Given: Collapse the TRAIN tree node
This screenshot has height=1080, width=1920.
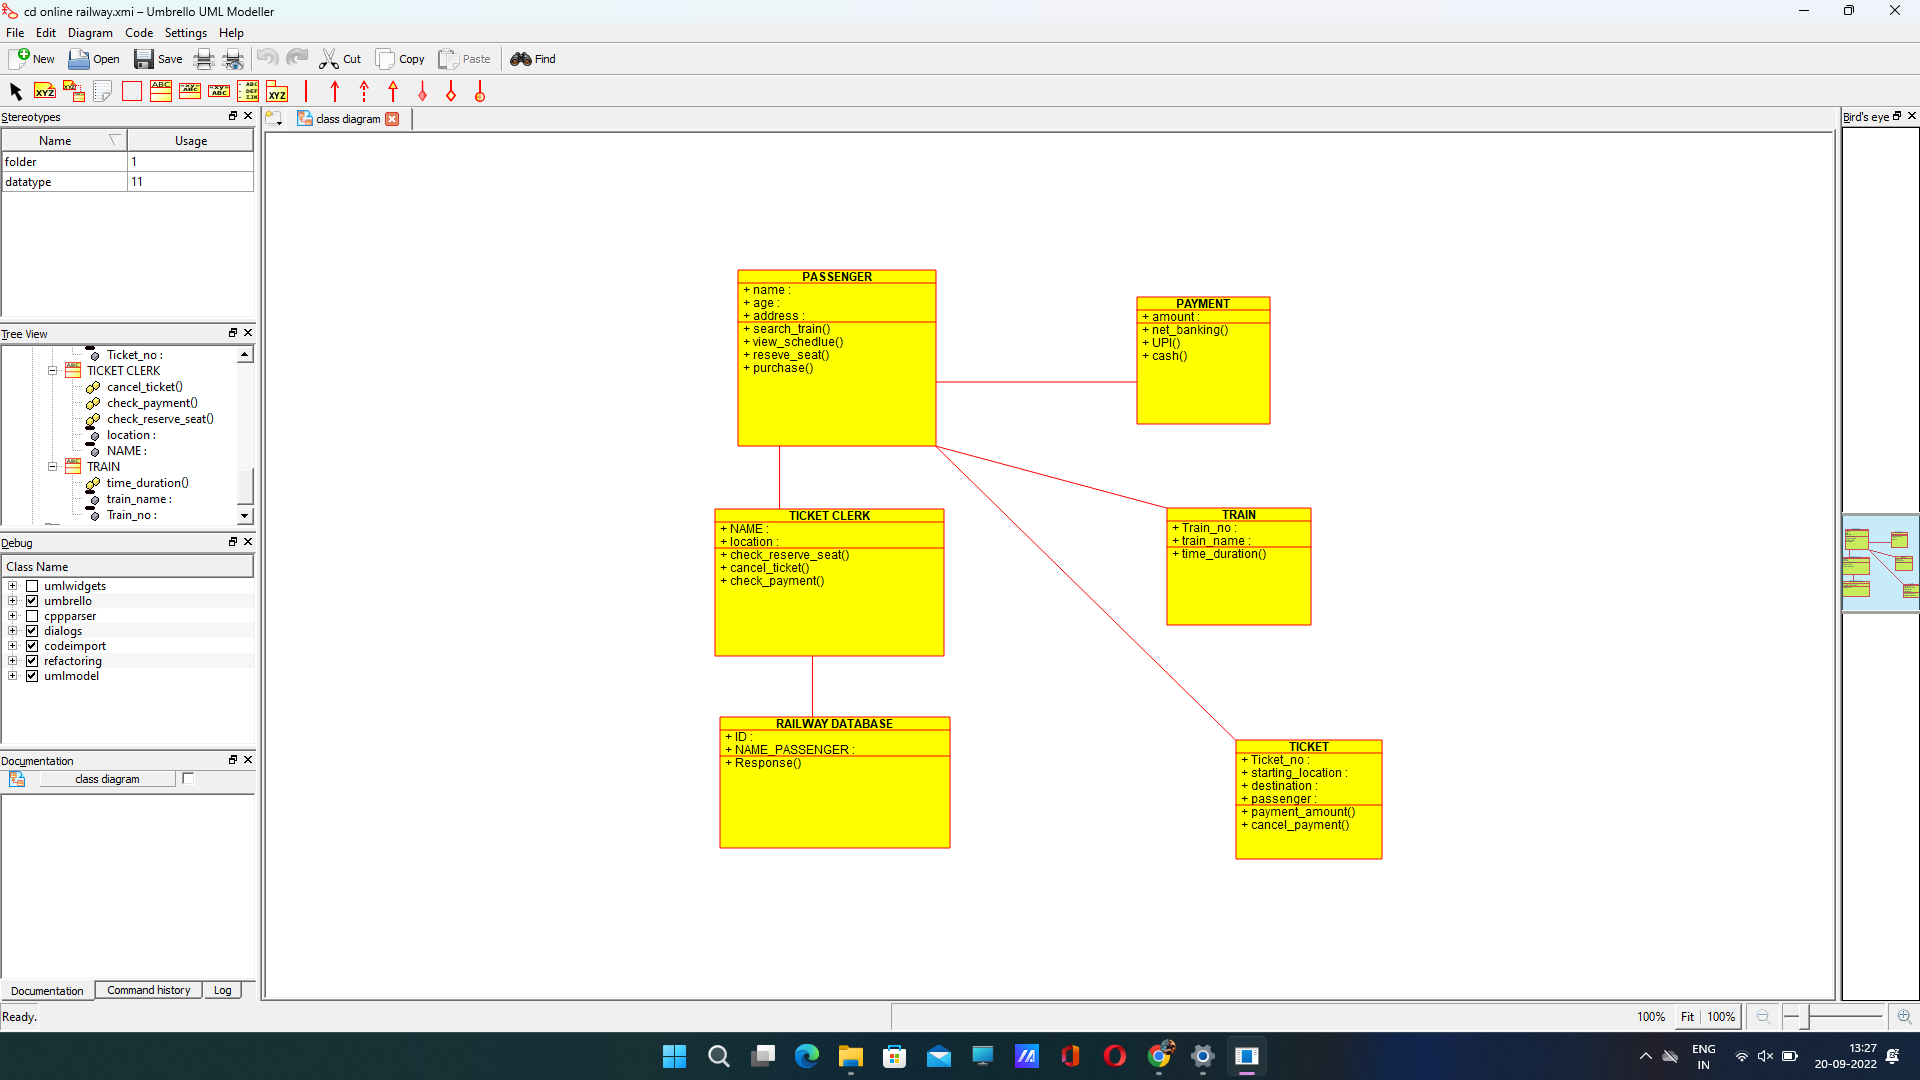Looking at the screenshot, I should tap(53, 467).
